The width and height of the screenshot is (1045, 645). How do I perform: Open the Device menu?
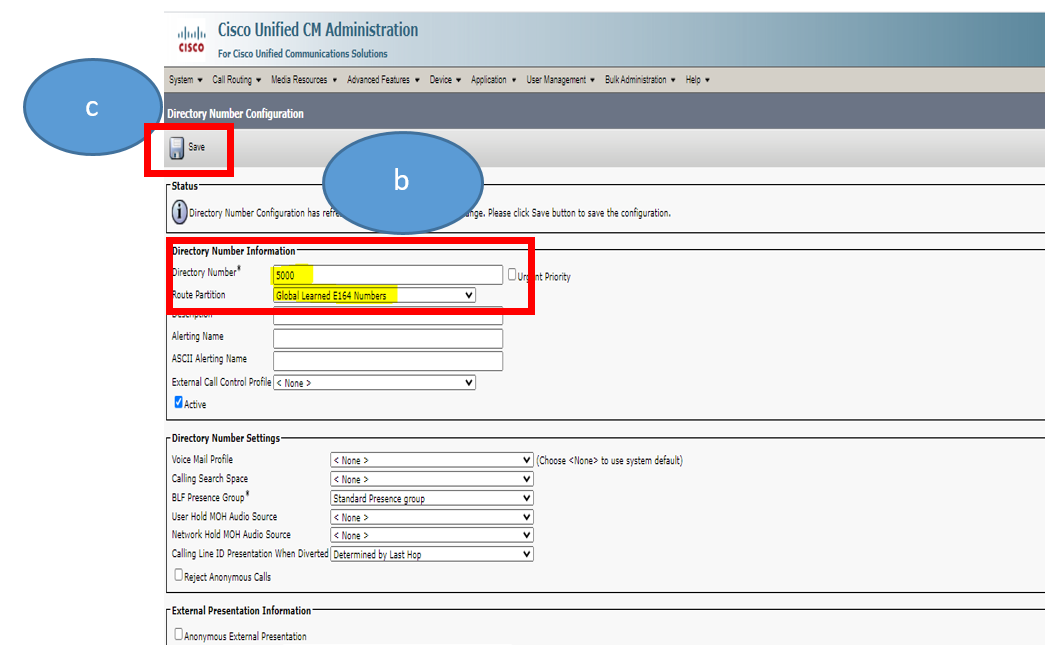(x=445, y=79)
